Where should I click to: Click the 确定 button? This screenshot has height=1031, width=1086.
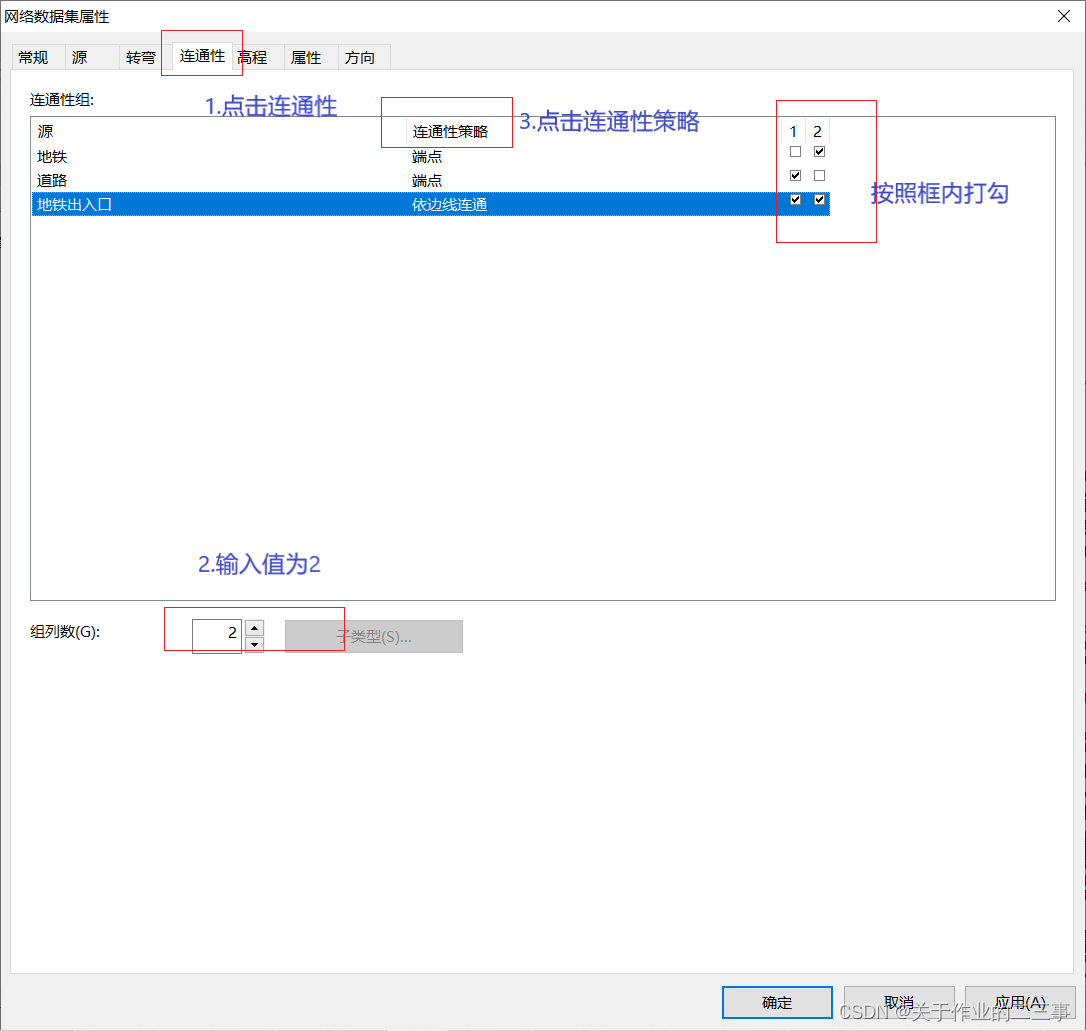click(x=777, y=1002)
